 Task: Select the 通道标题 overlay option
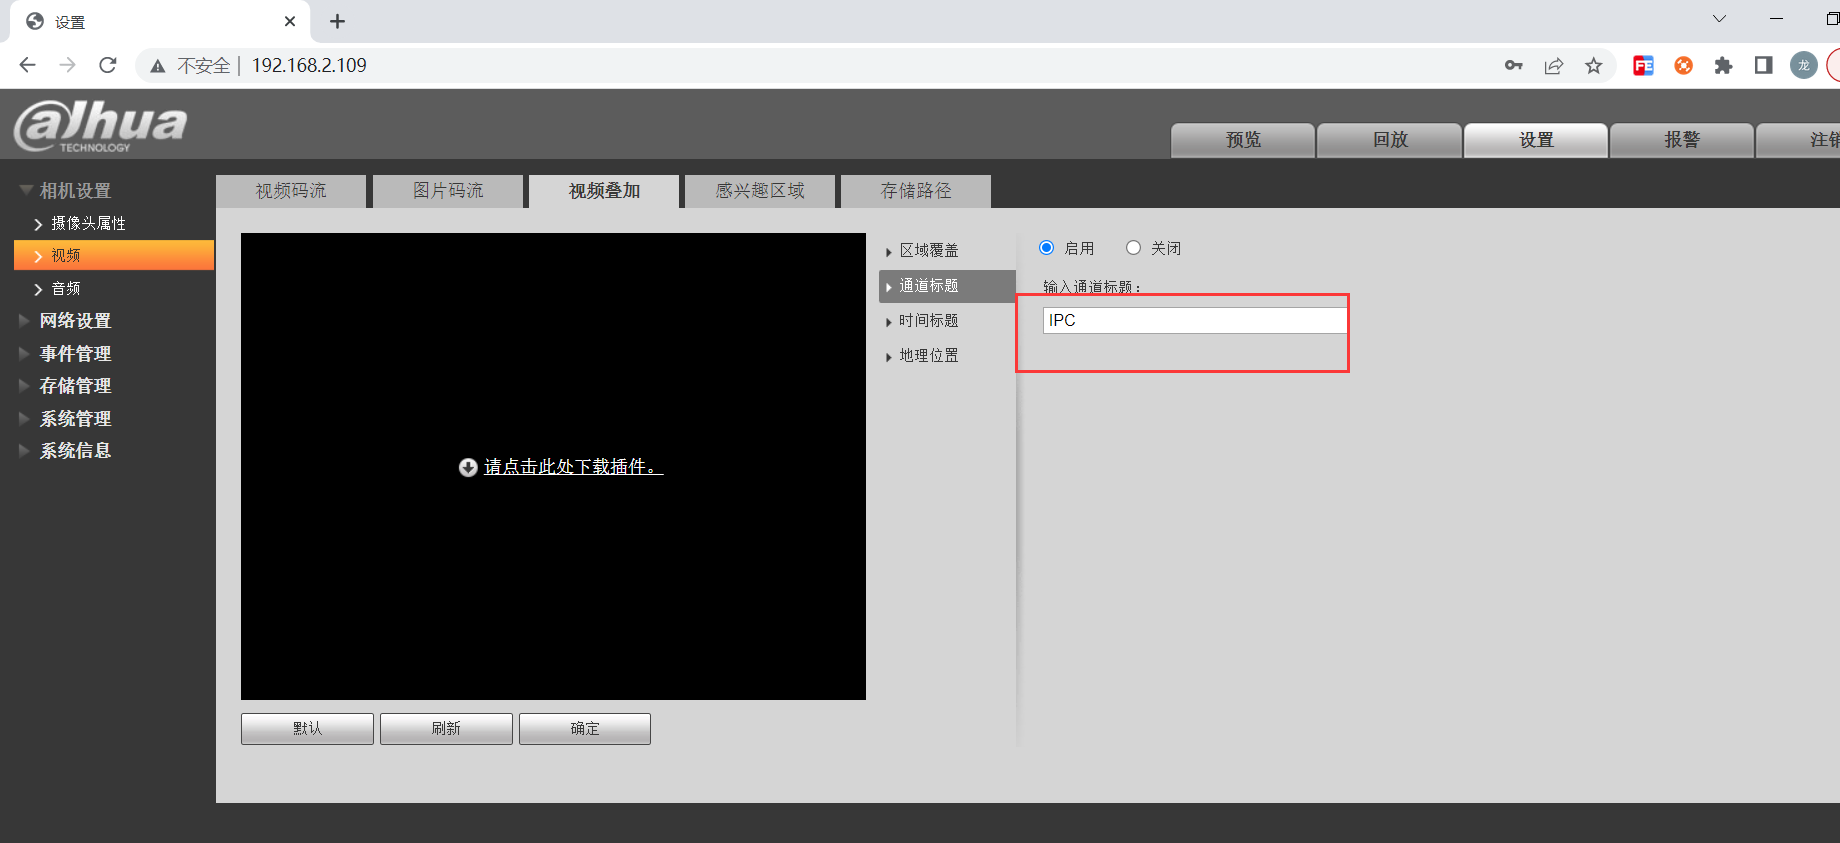[947, 286]
